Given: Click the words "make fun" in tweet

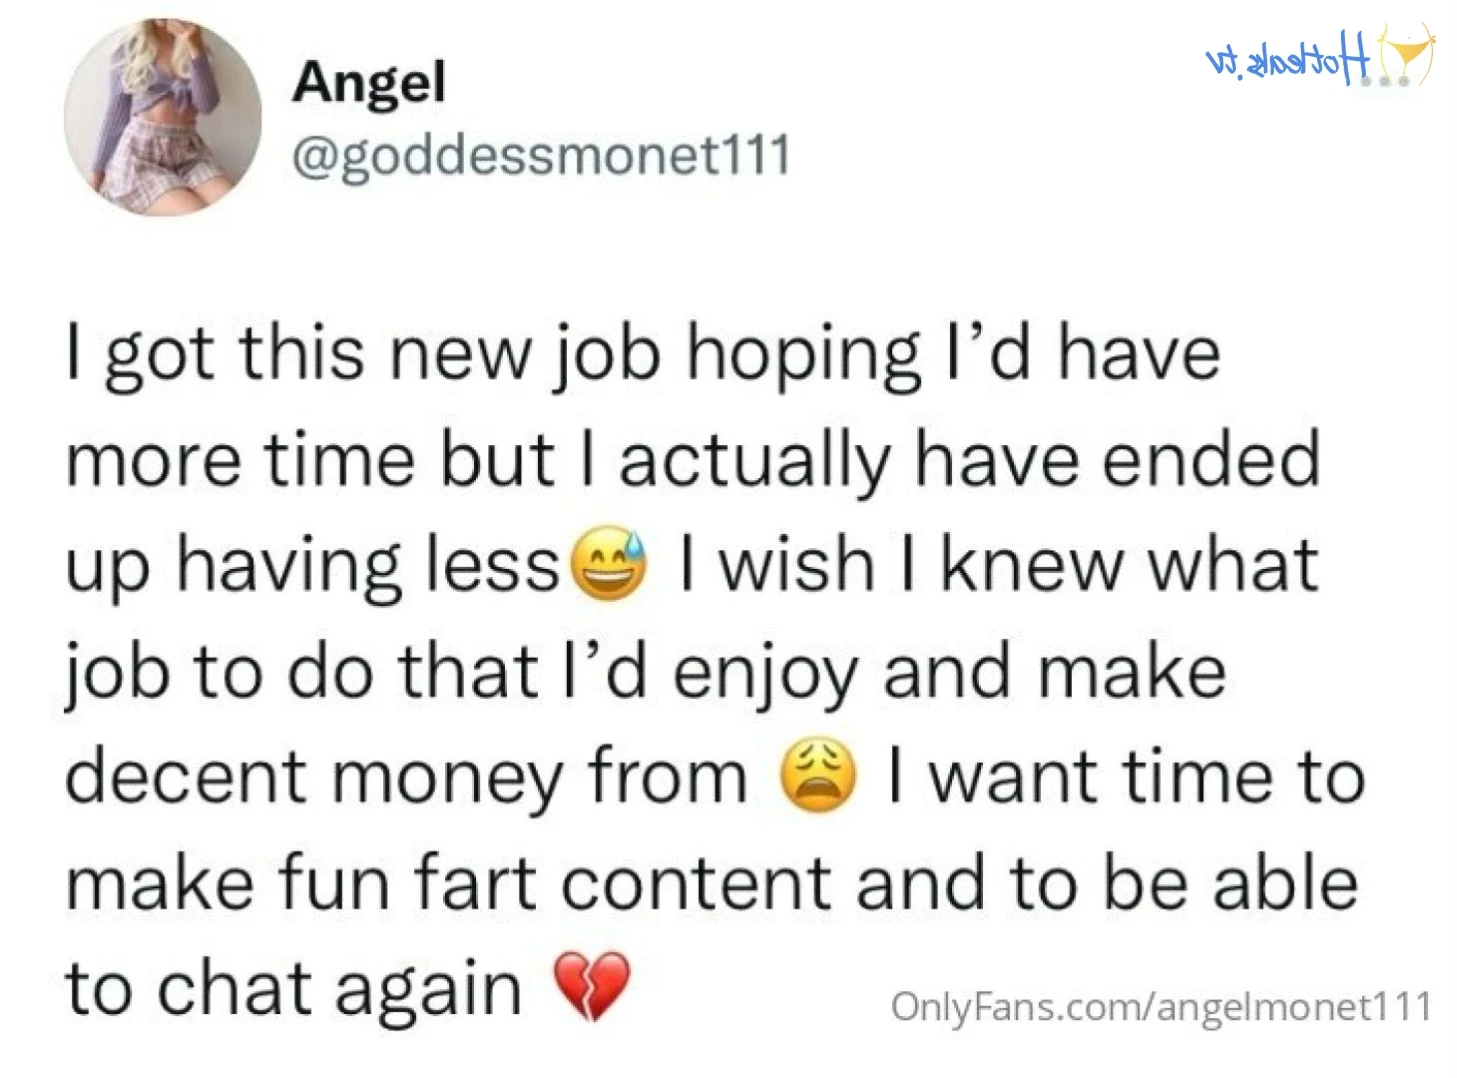Looking at the screenshot, I should click(x=229, y=884).
